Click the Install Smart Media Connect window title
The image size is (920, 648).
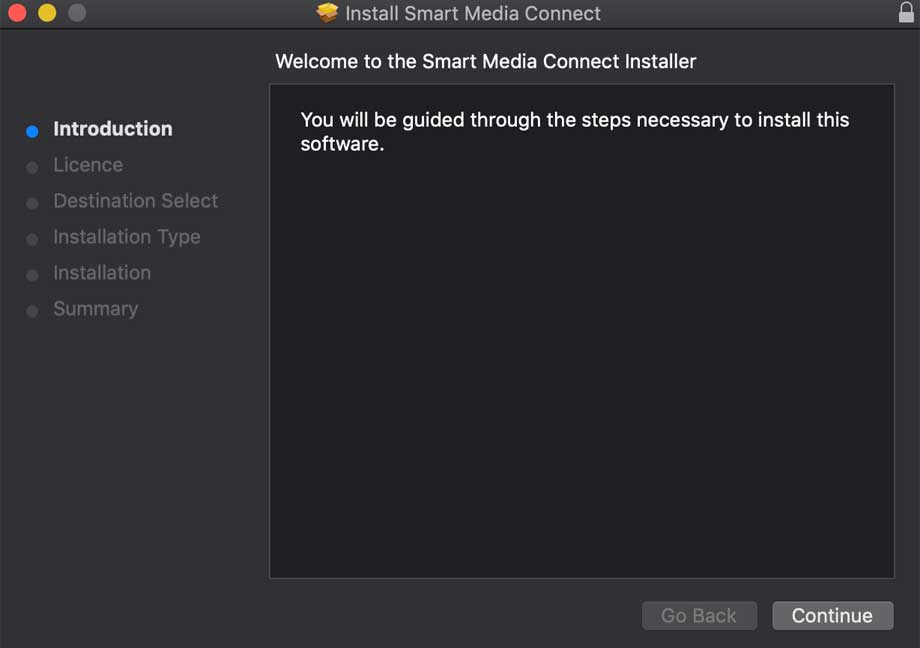[472, 13]
